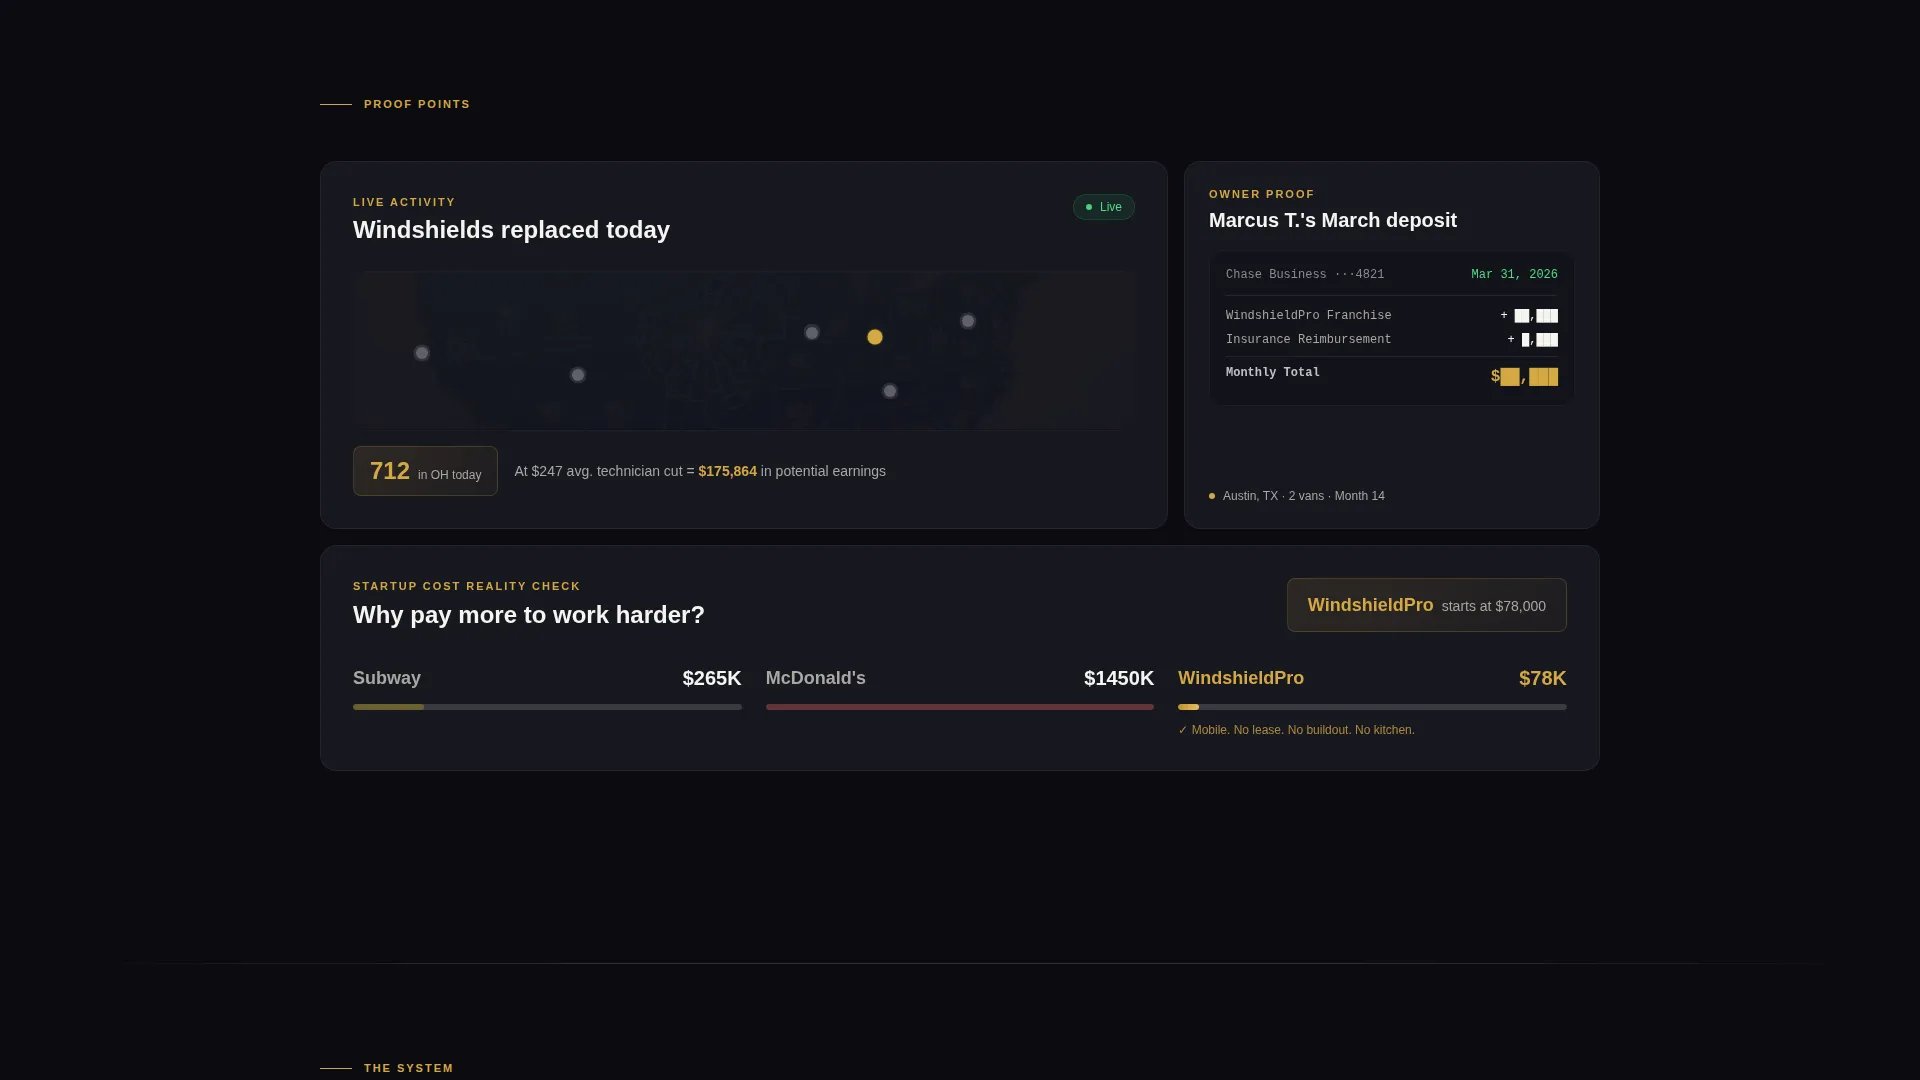Click the McDonald's red cost bar
The image size is (1920, 1080).
[960, 707]
